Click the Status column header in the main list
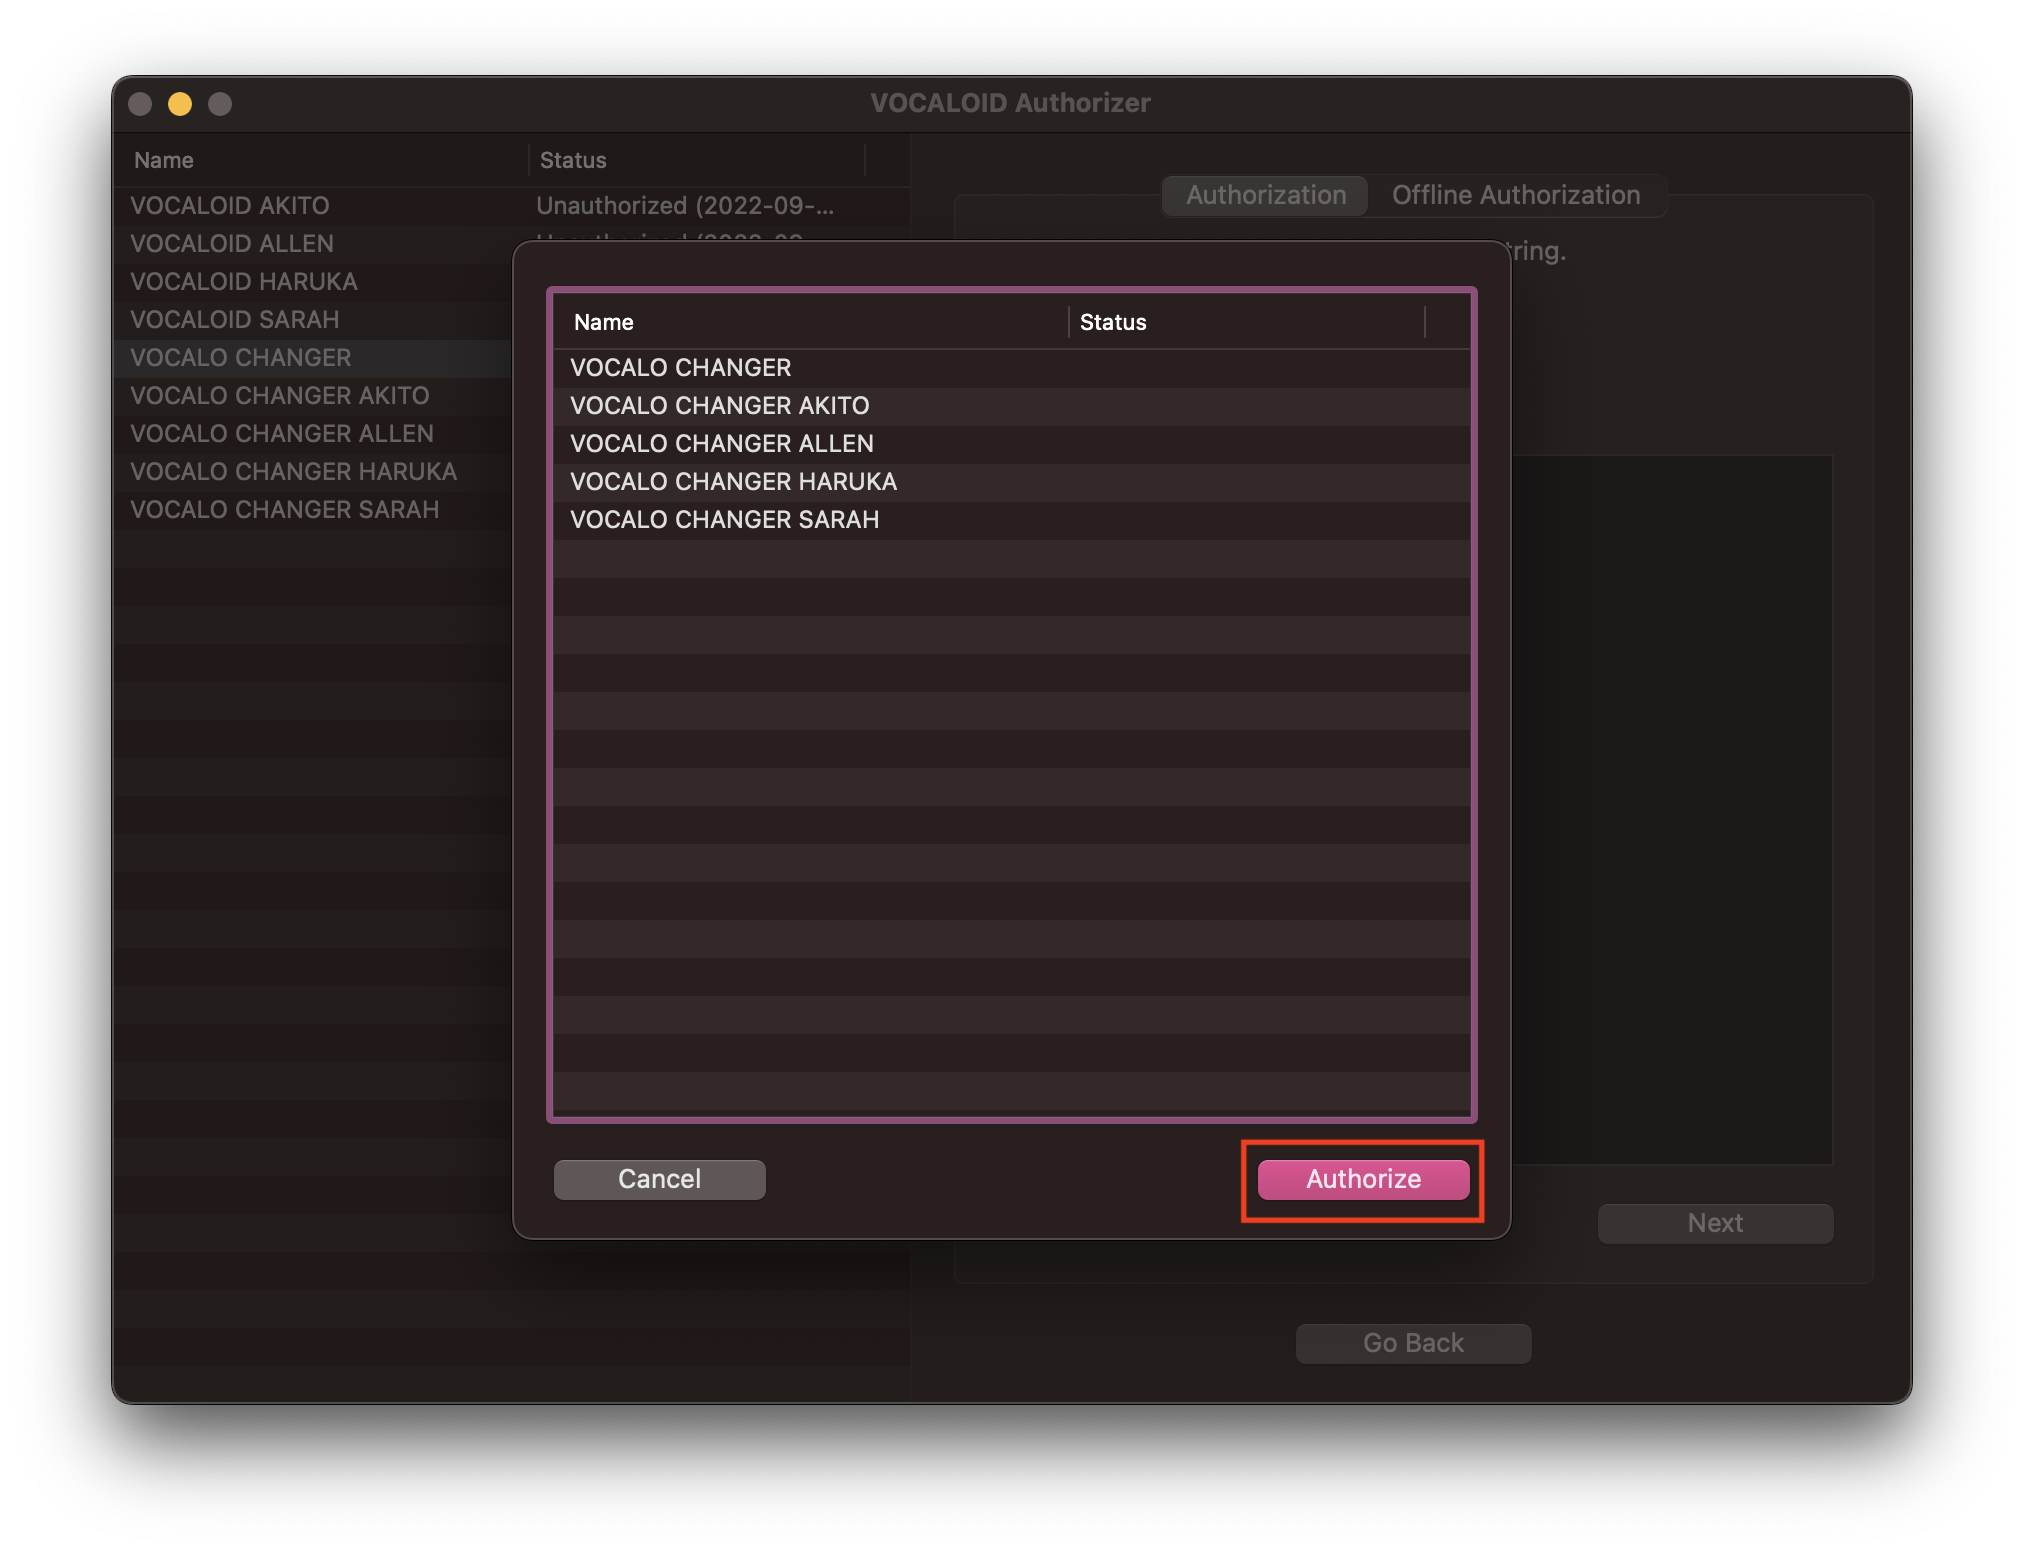This screenshot has width=2024, height=1552. pyautogui.click(x=571, y=160)
